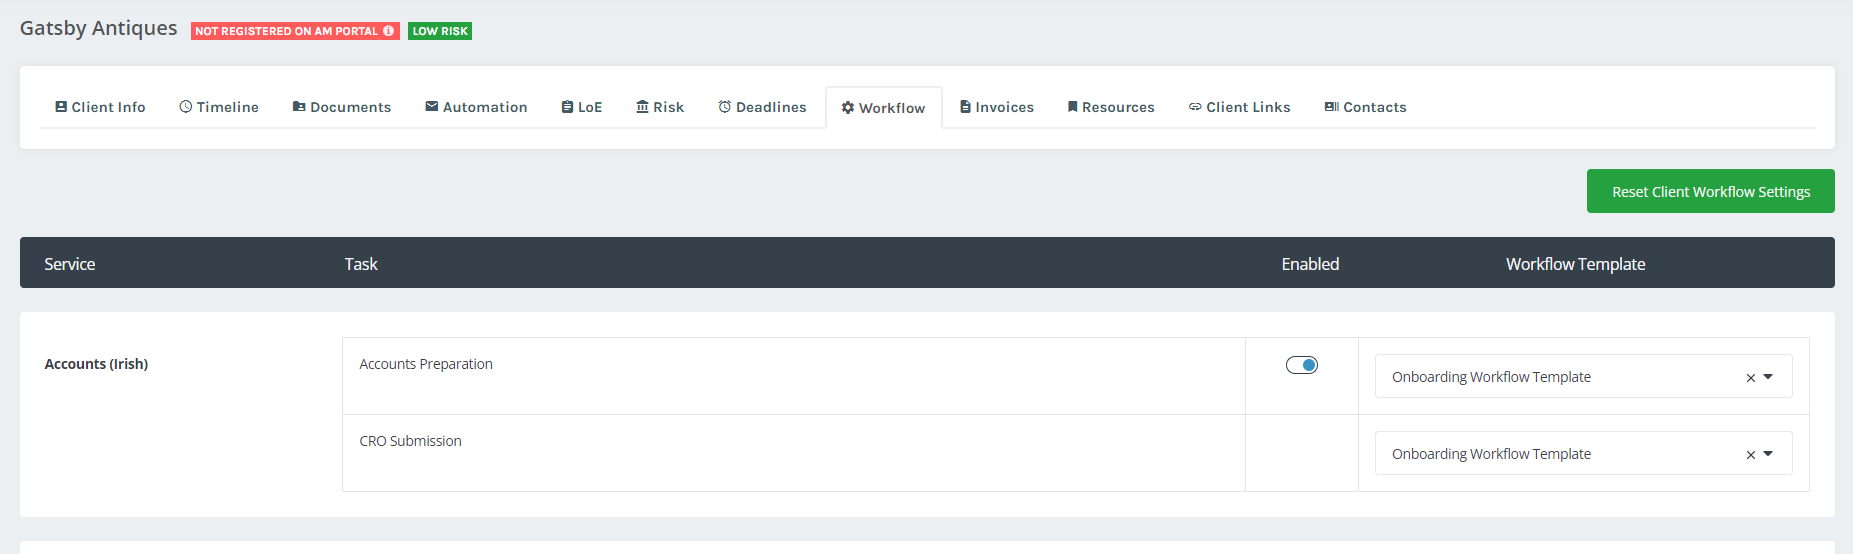Viewport: 1853px width, 554px height.
Task: Open the Client Info tab
Action: [x=100, y=107]
